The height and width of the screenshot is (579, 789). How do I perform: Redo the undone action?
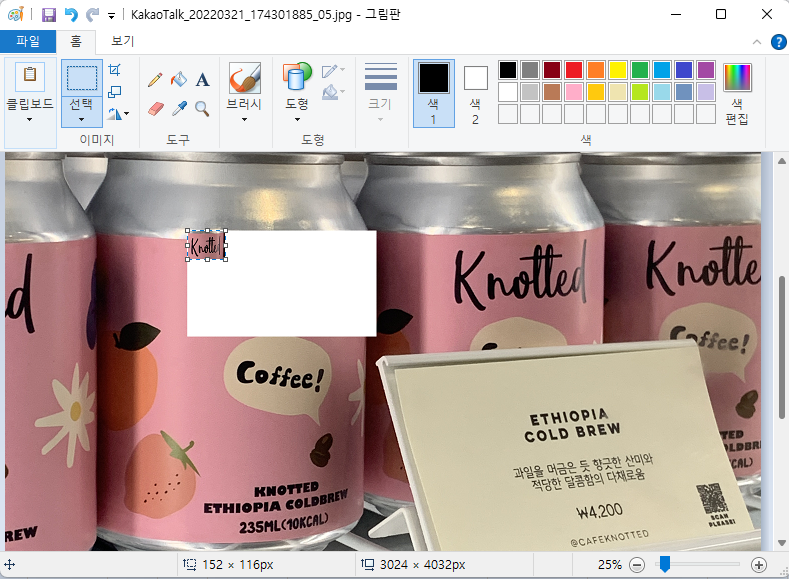coord(93,15)
